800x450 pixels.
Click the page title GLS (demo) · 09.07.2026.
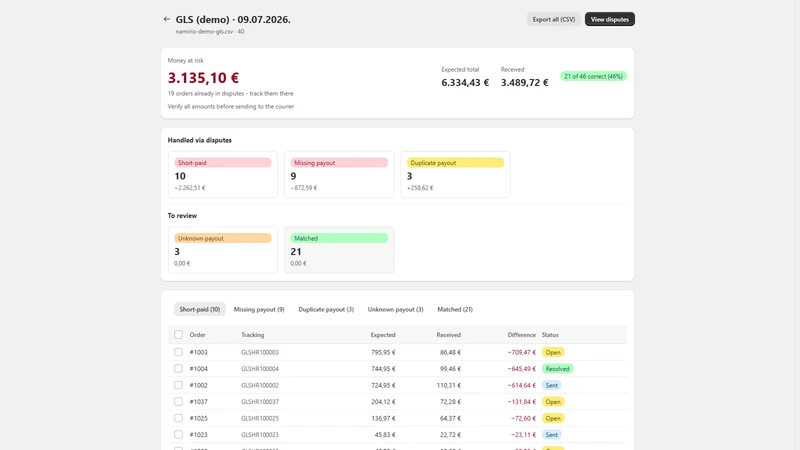[233, 19]
